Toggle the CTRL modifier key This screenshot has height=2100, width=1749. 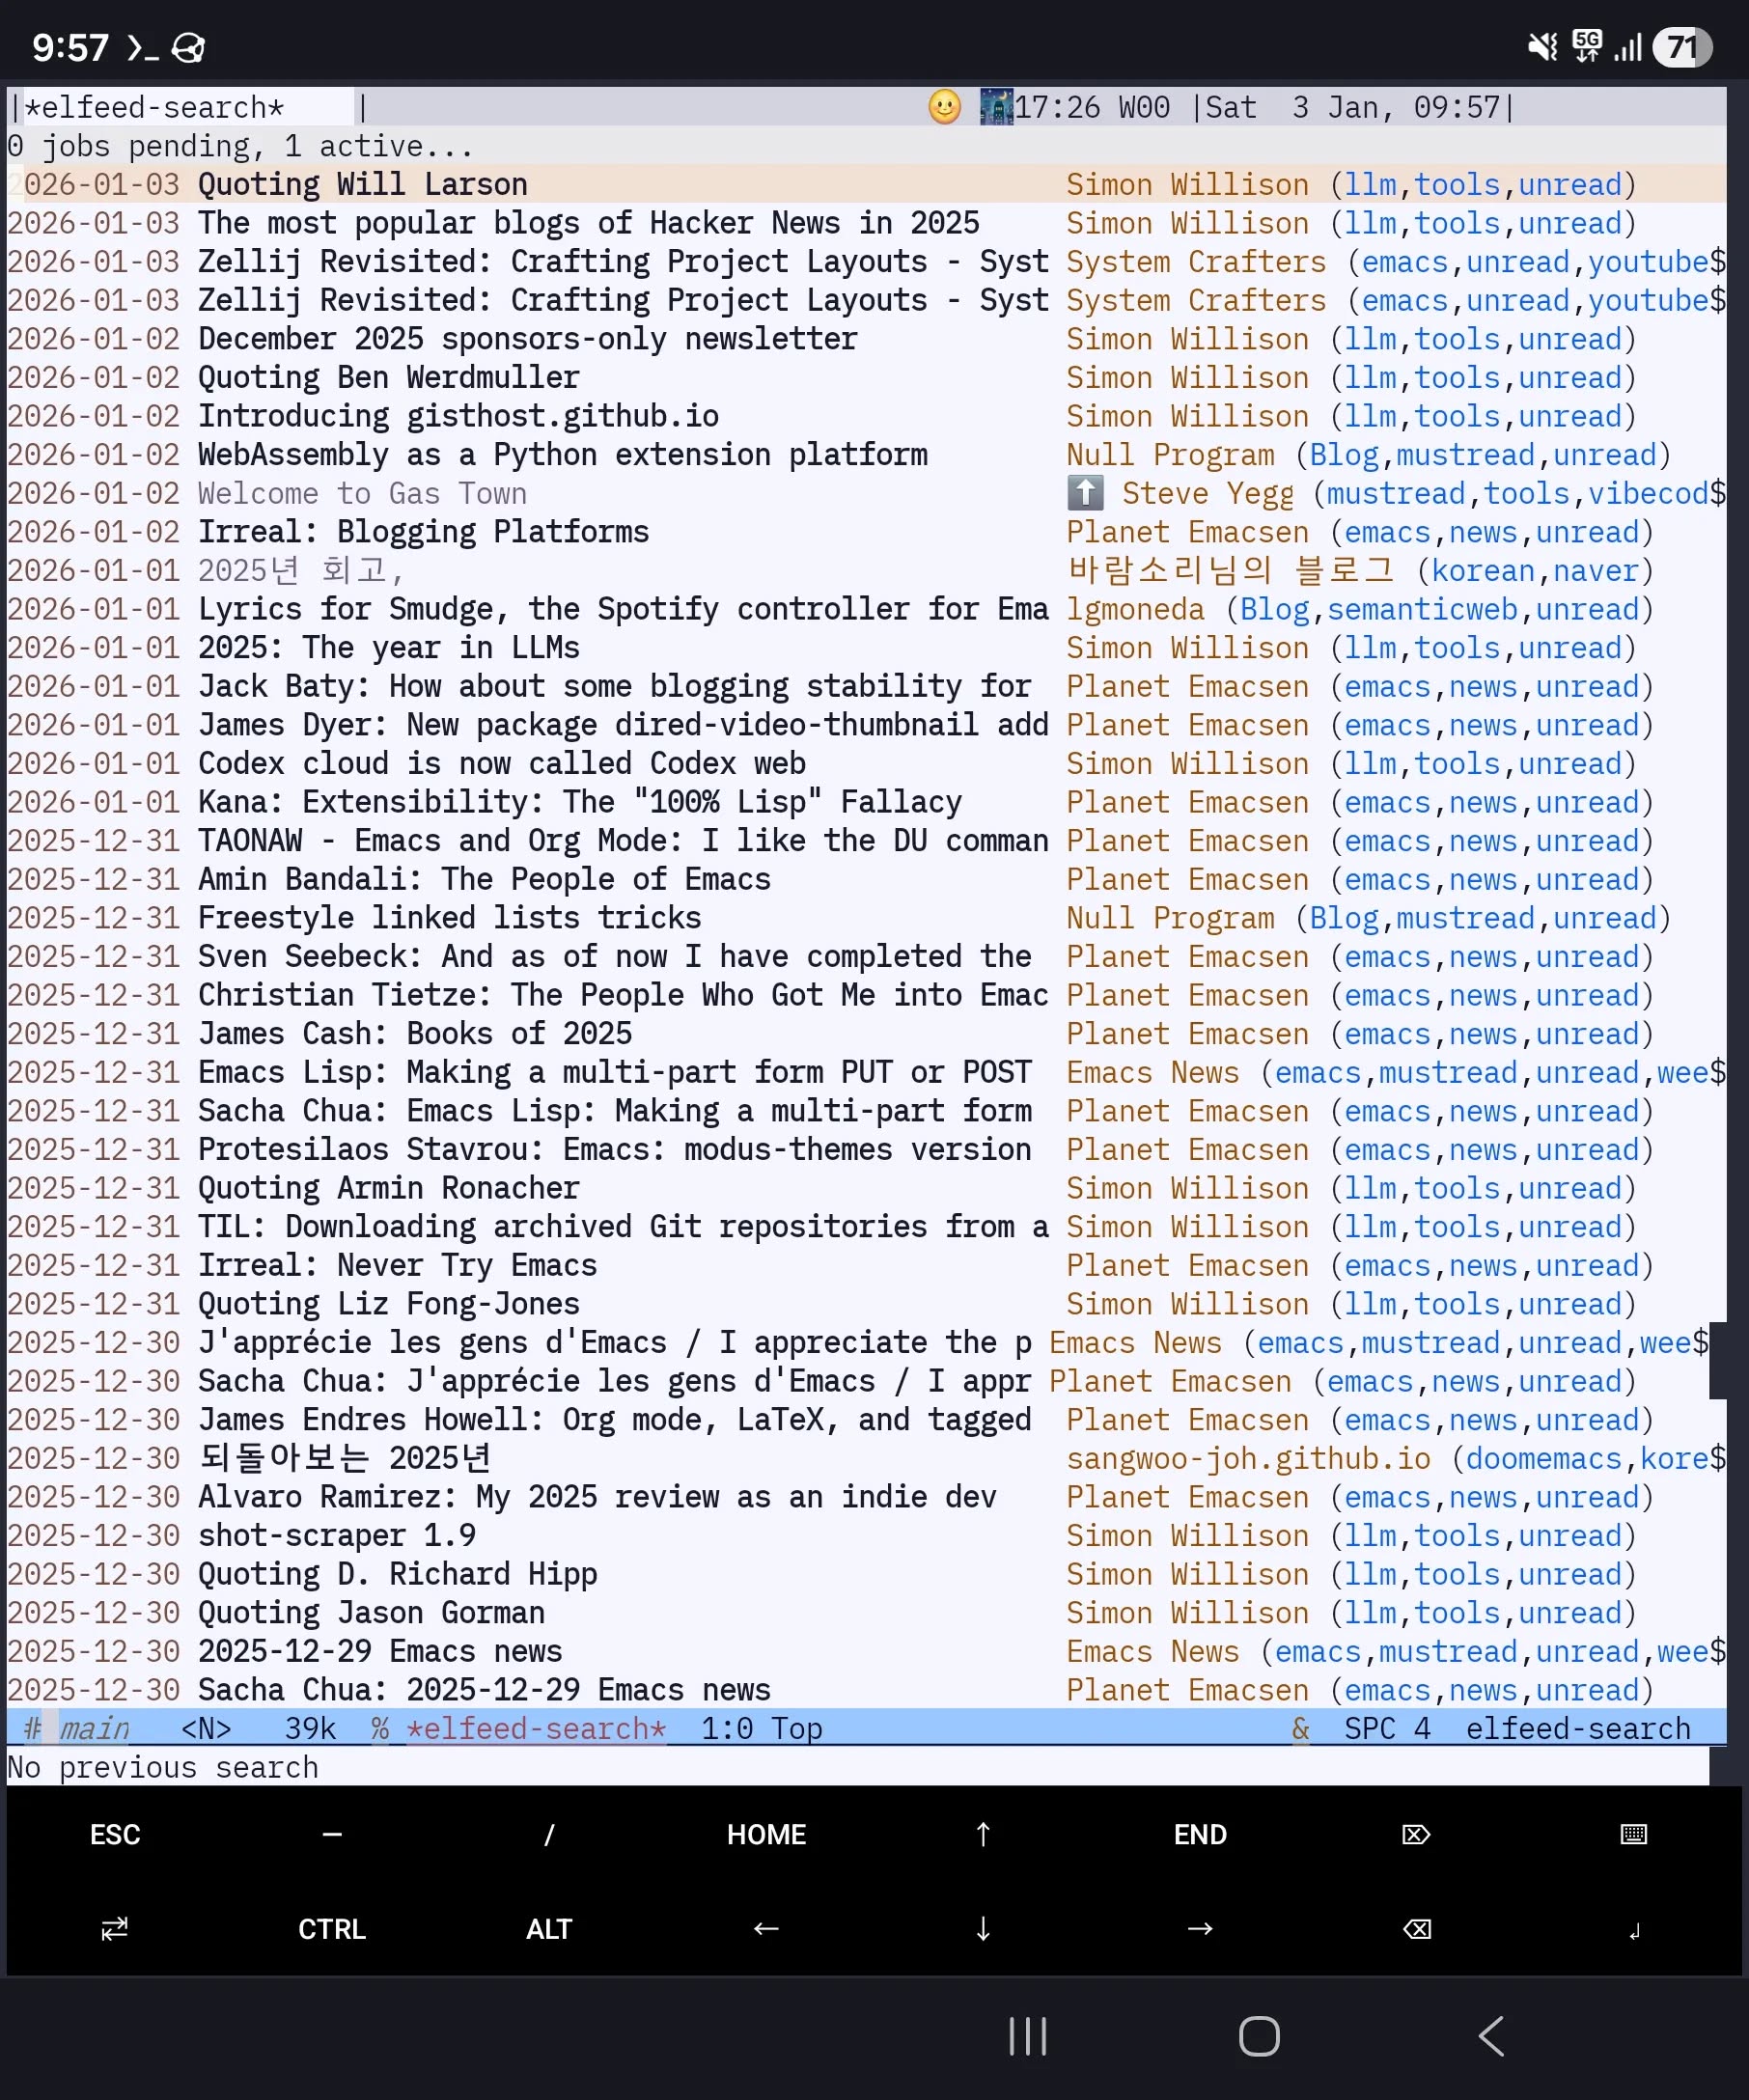click(x=332, y=1929)
